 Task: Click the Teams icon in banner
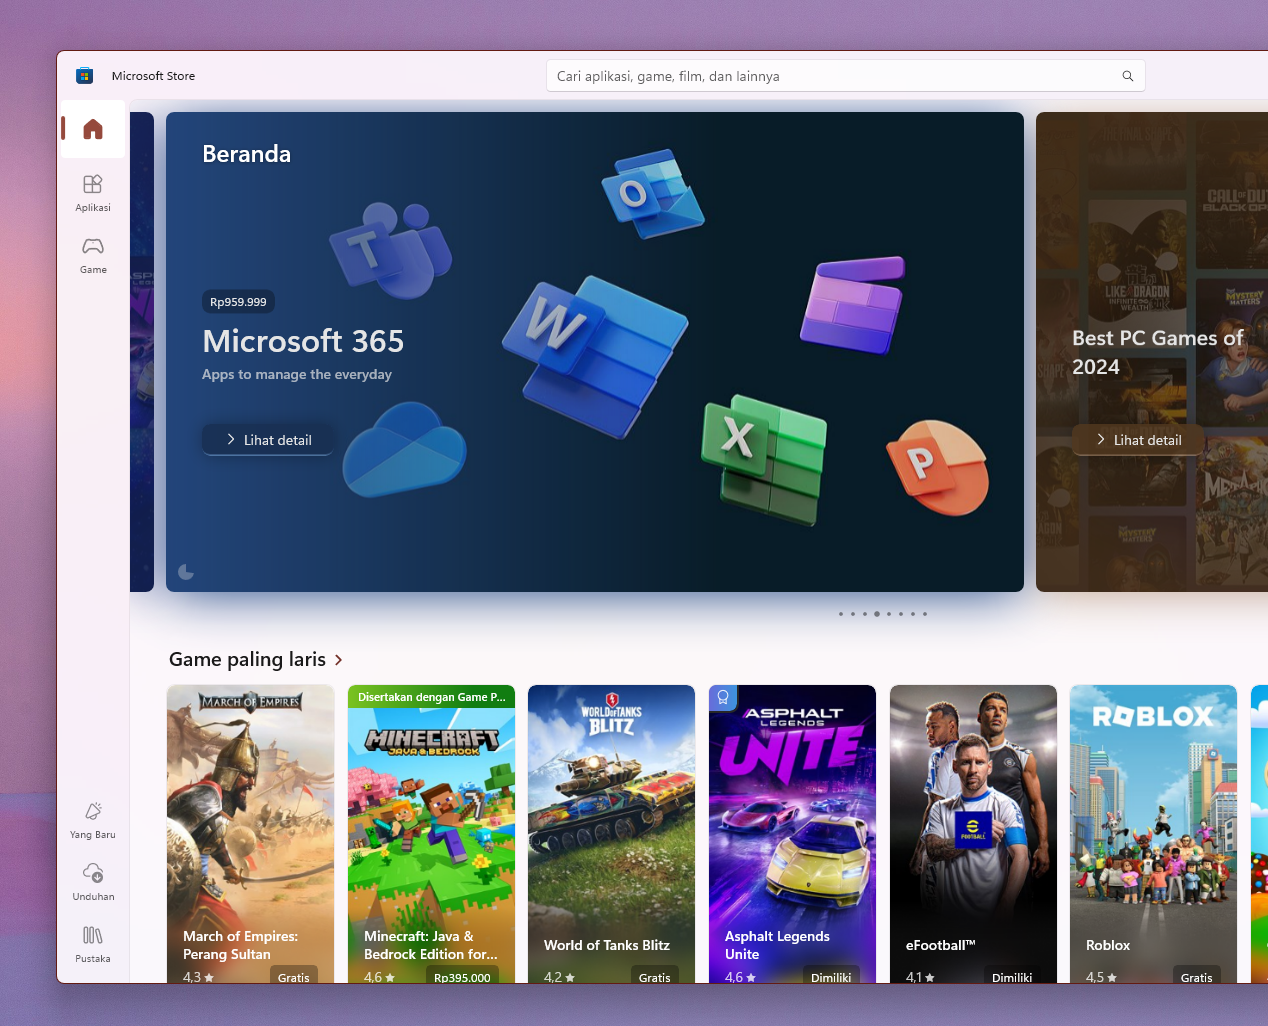click(391, 250)
